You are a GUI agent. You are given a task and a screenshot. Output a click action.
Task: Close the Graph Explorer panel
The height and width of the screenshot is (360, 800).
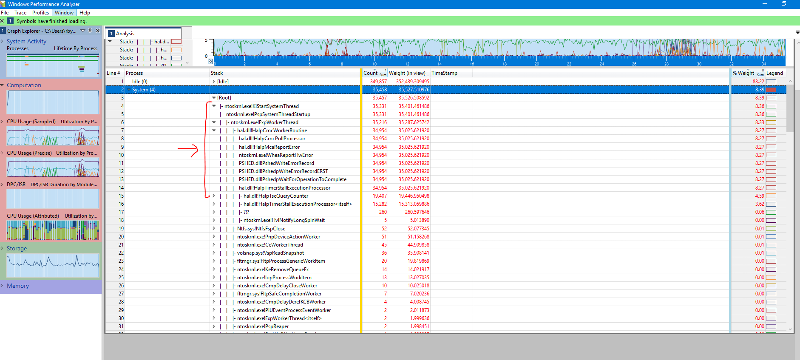click(x=98, y=31)
